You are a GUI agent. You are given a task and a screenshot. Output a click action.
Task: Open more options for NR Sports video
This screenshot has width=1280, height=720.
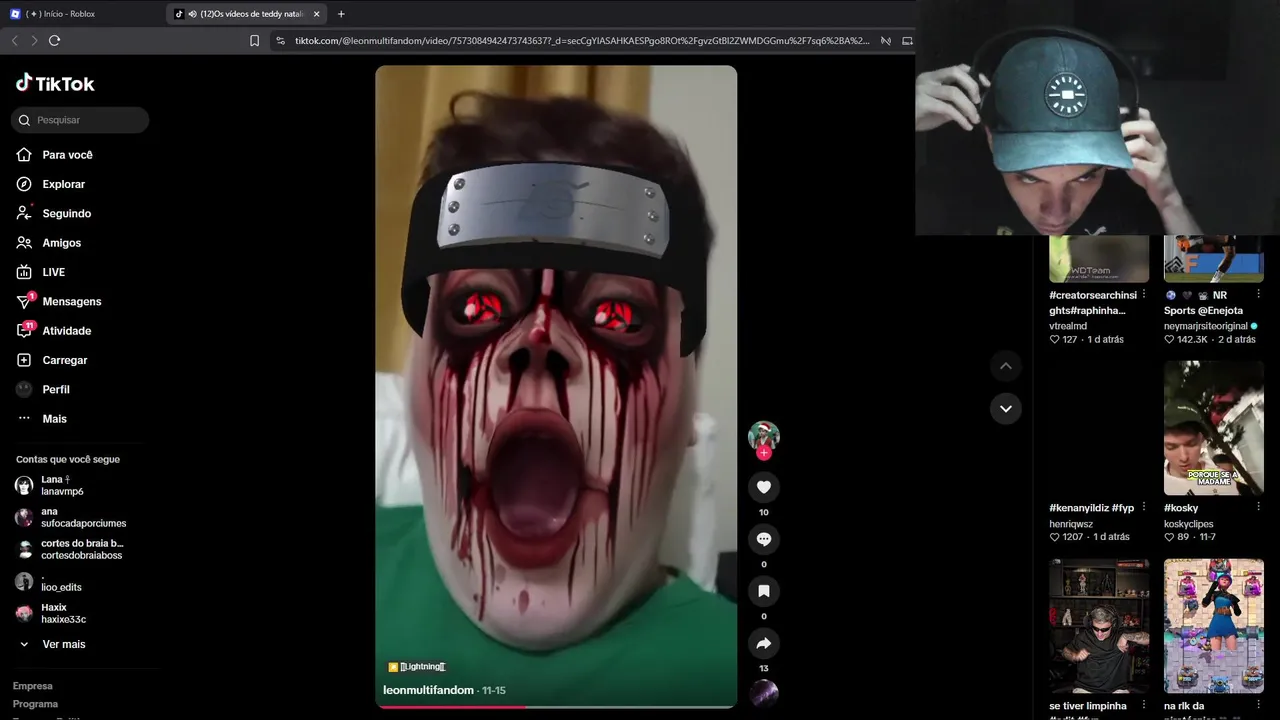(x=1258, y=295)
